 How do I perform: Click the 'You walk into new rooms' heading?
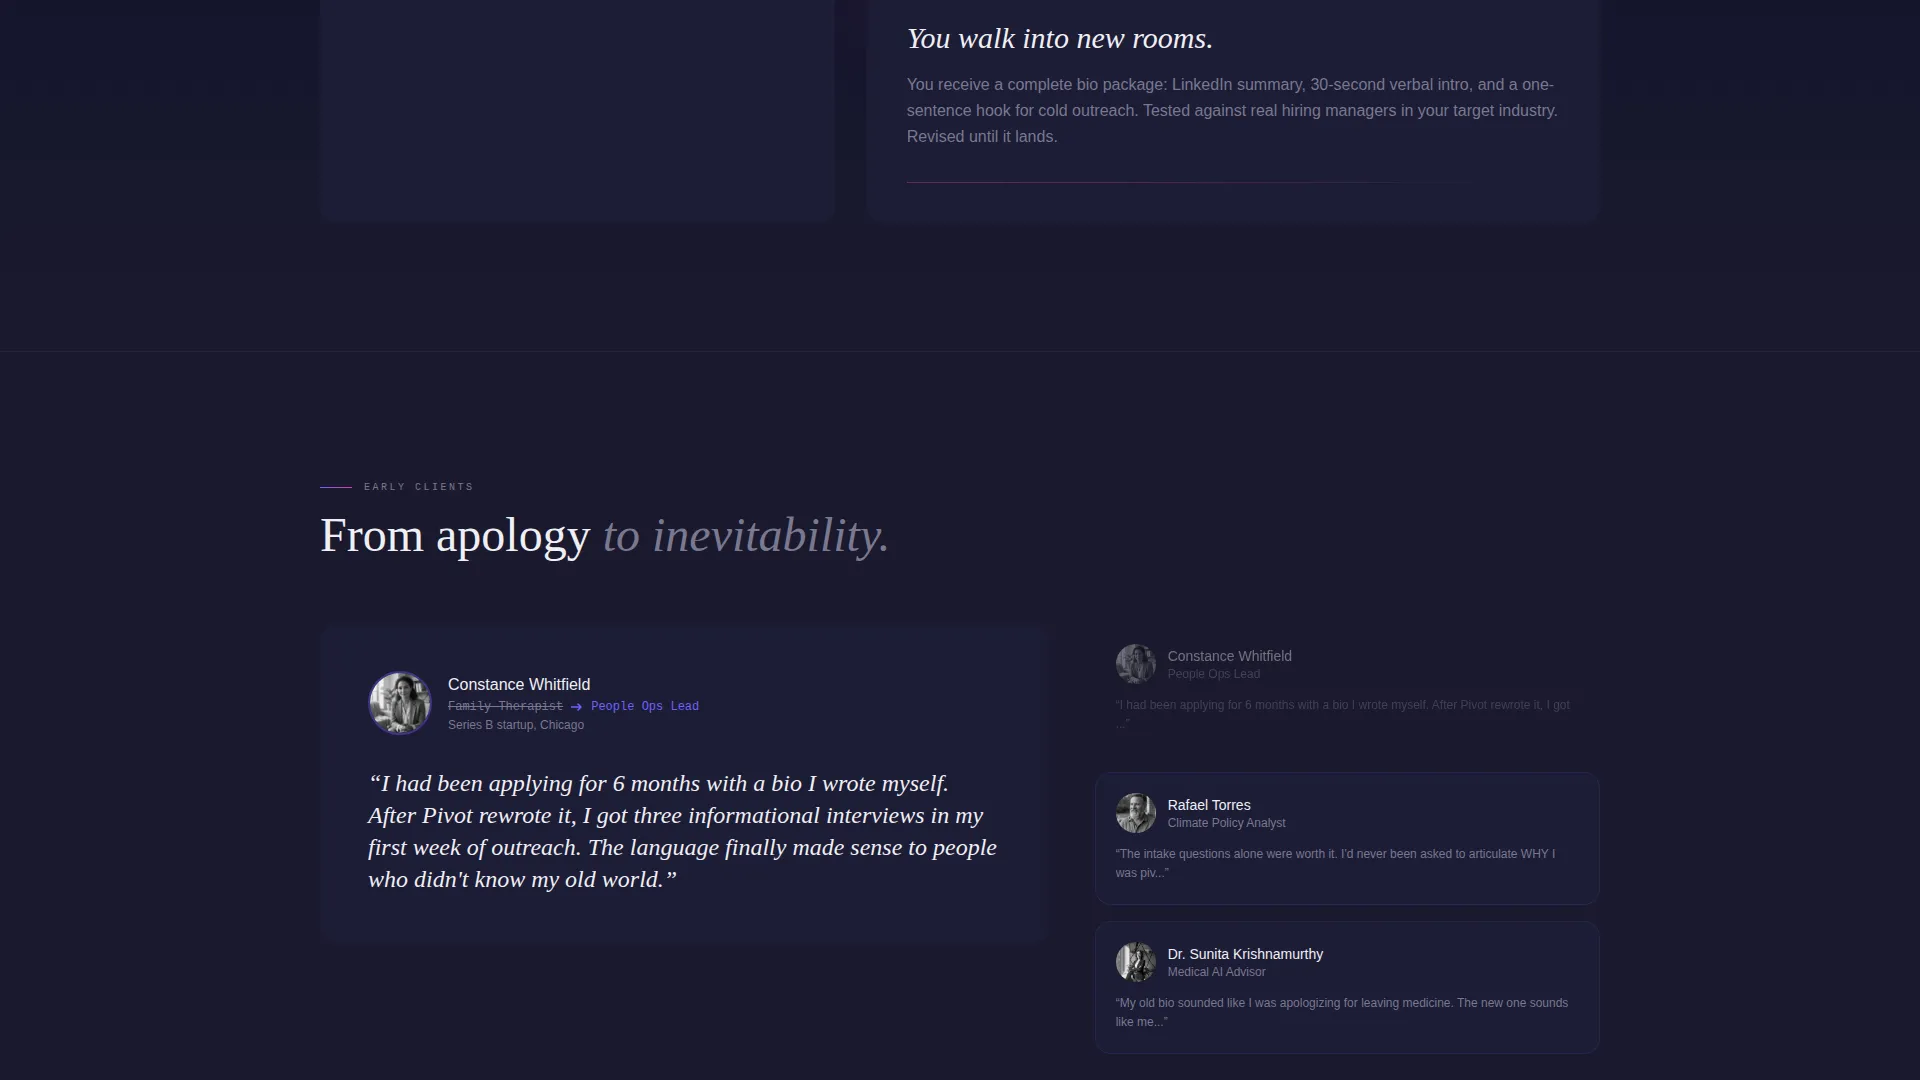1059,39
